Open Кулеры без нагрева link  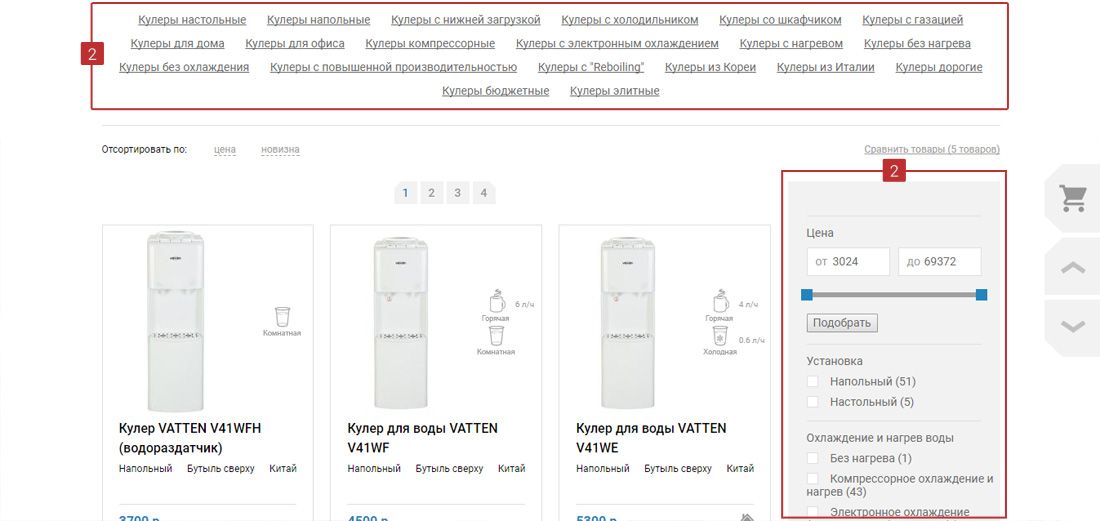point(918,43)
